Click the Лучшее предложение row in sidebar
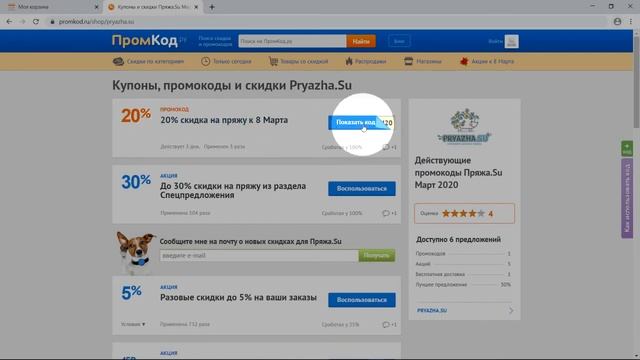 click(x=463, y=284)
